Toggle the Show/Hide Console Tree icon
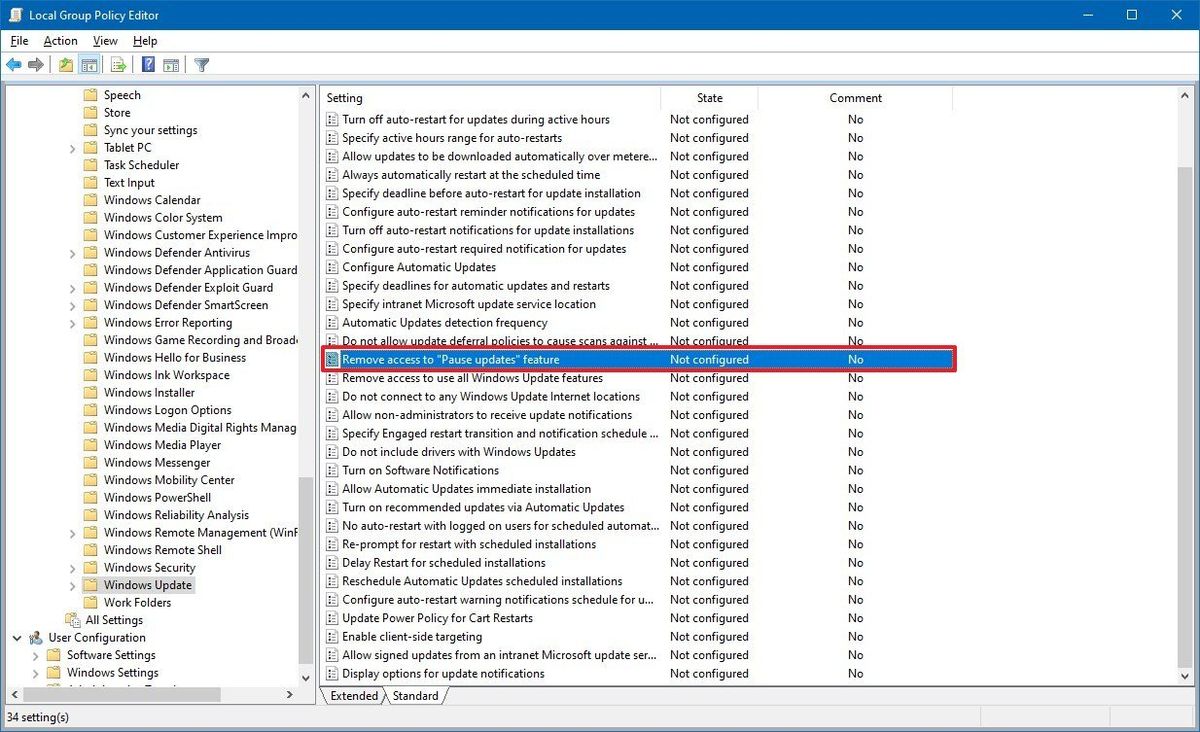The height and width of the screenshot is (732, 1200). pyautogui.click(x=89, y=64)
